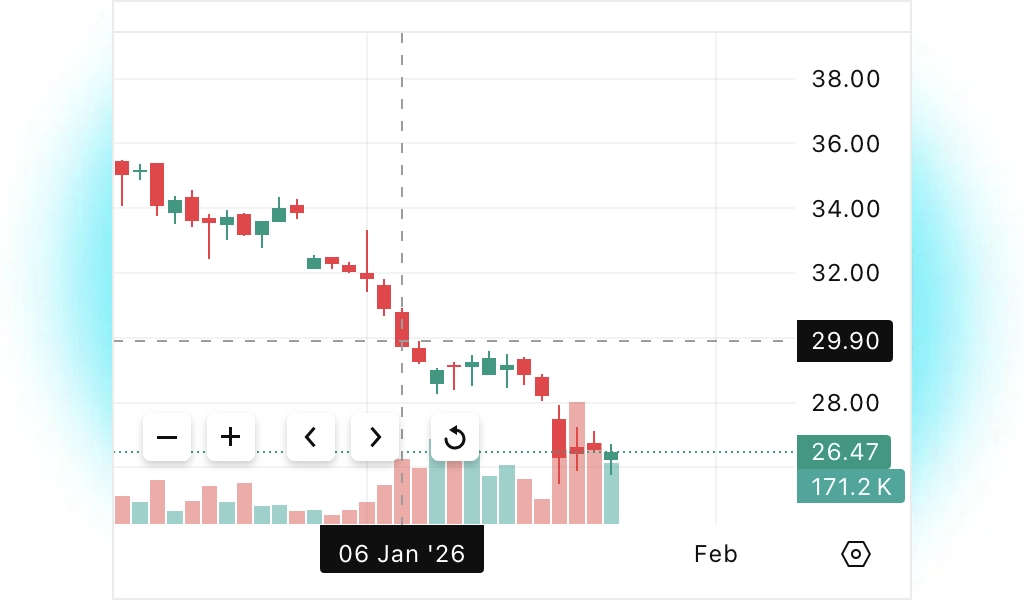This screenshot has width=1024, height=600.
Task: Click the last green candle at the right
Action: [611, 455]
